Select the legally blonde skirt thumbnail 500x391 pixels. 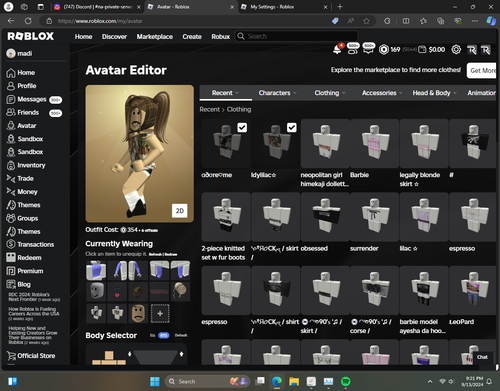coord(424,143)
